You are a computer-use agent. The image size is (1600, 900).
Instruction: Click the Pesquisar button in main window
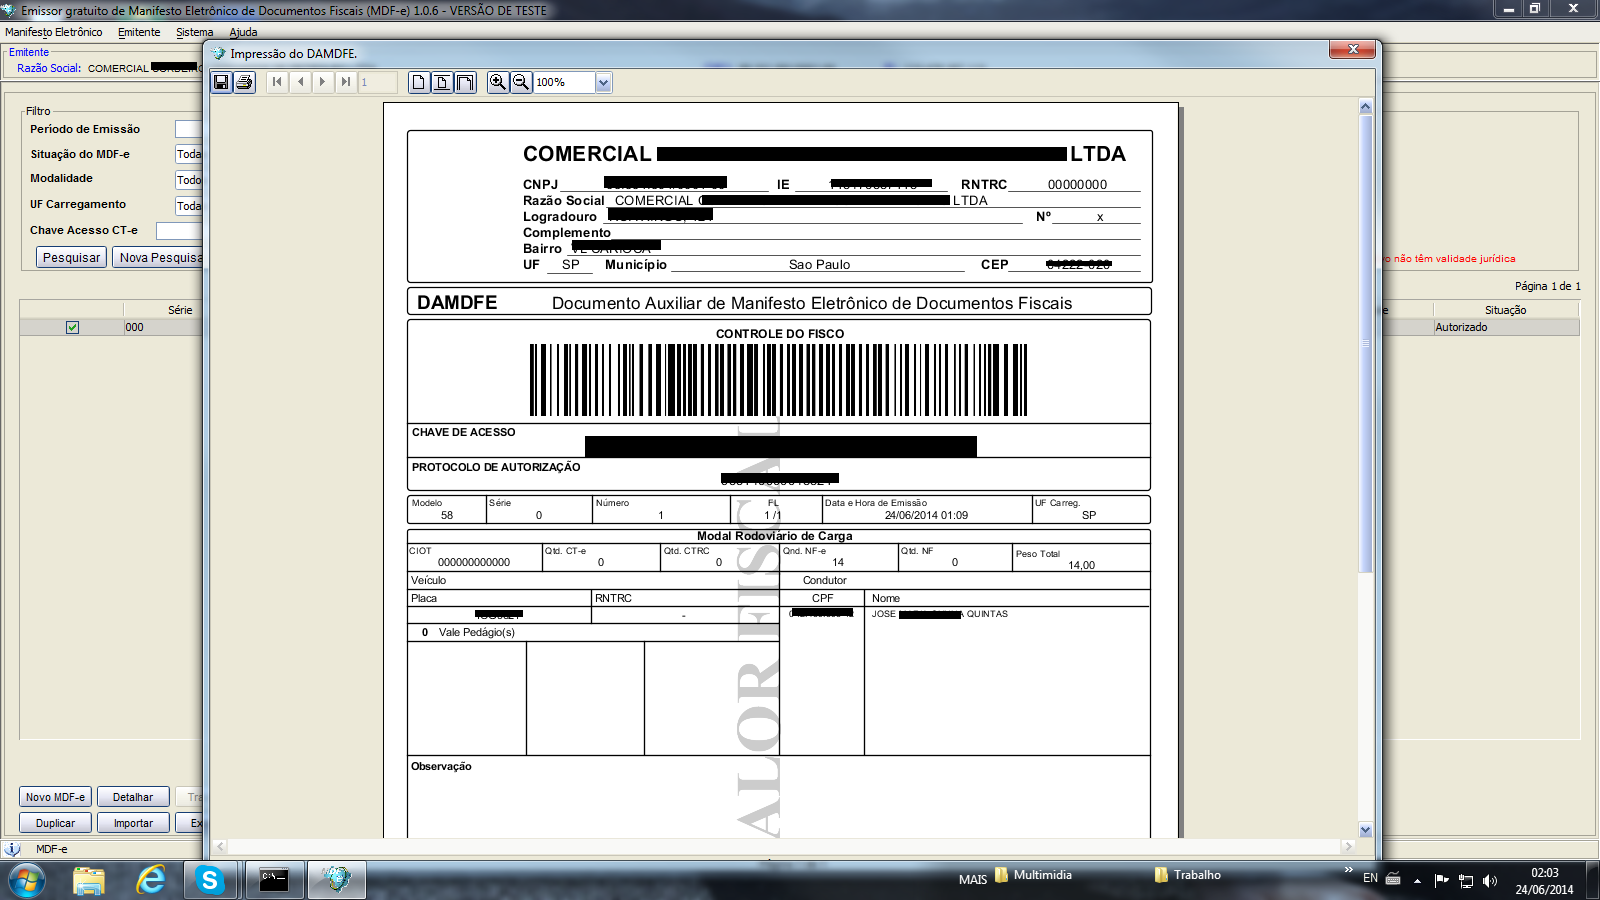click(x=72, y=257)
